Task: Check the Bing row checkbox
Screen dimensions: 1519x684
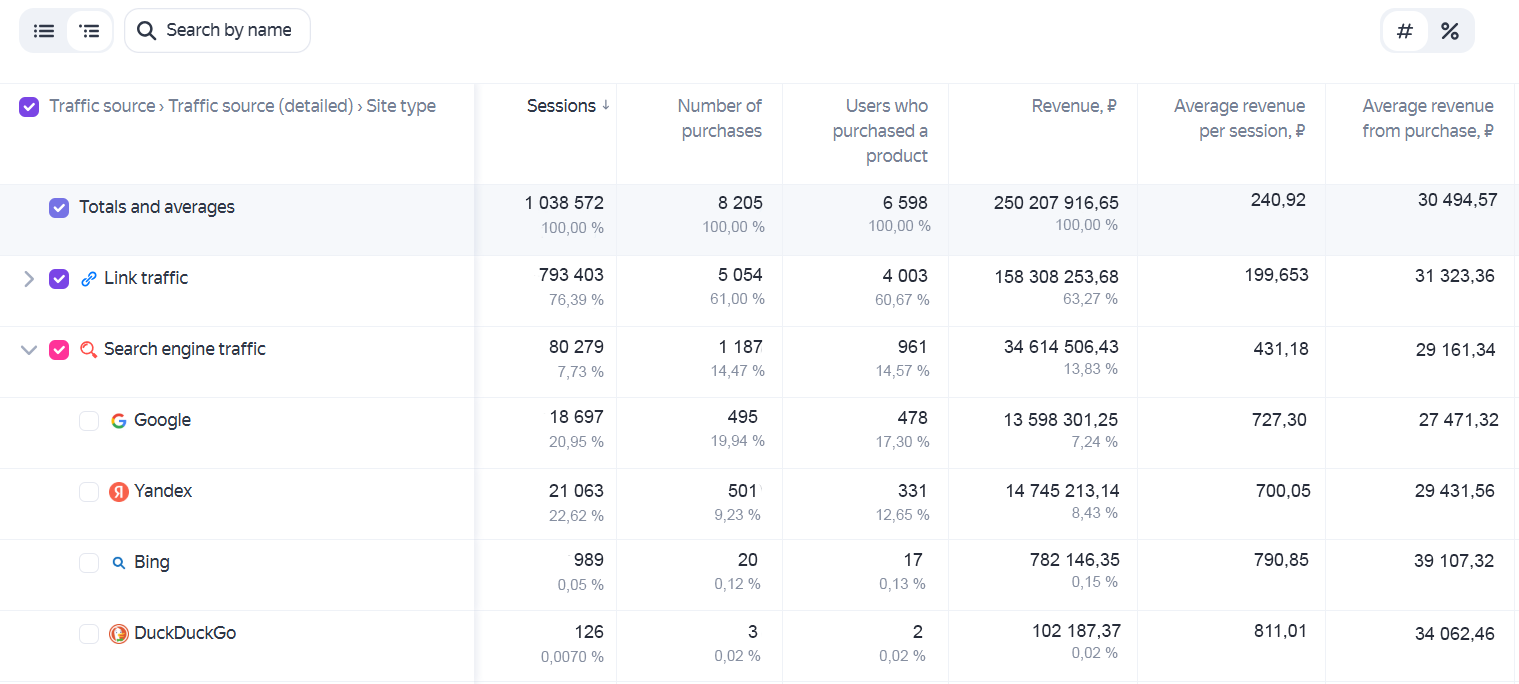Action: 89,563
